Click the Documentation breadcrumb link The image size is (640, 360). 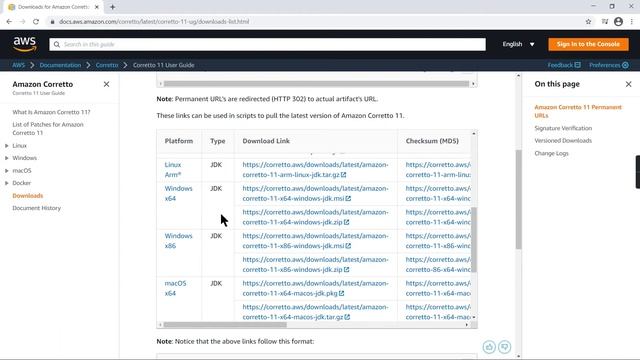[60, 65]
